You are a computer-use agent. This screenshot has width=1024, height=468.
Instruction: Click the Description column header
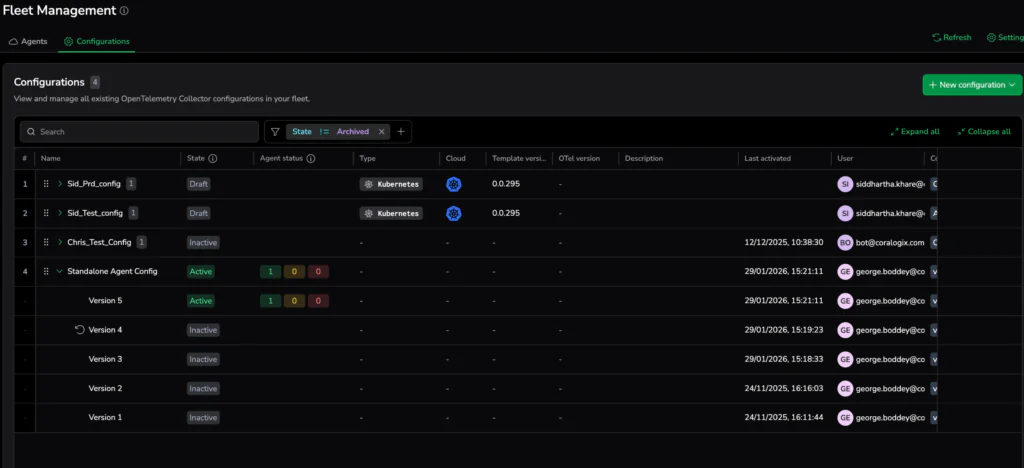[643, 158]
